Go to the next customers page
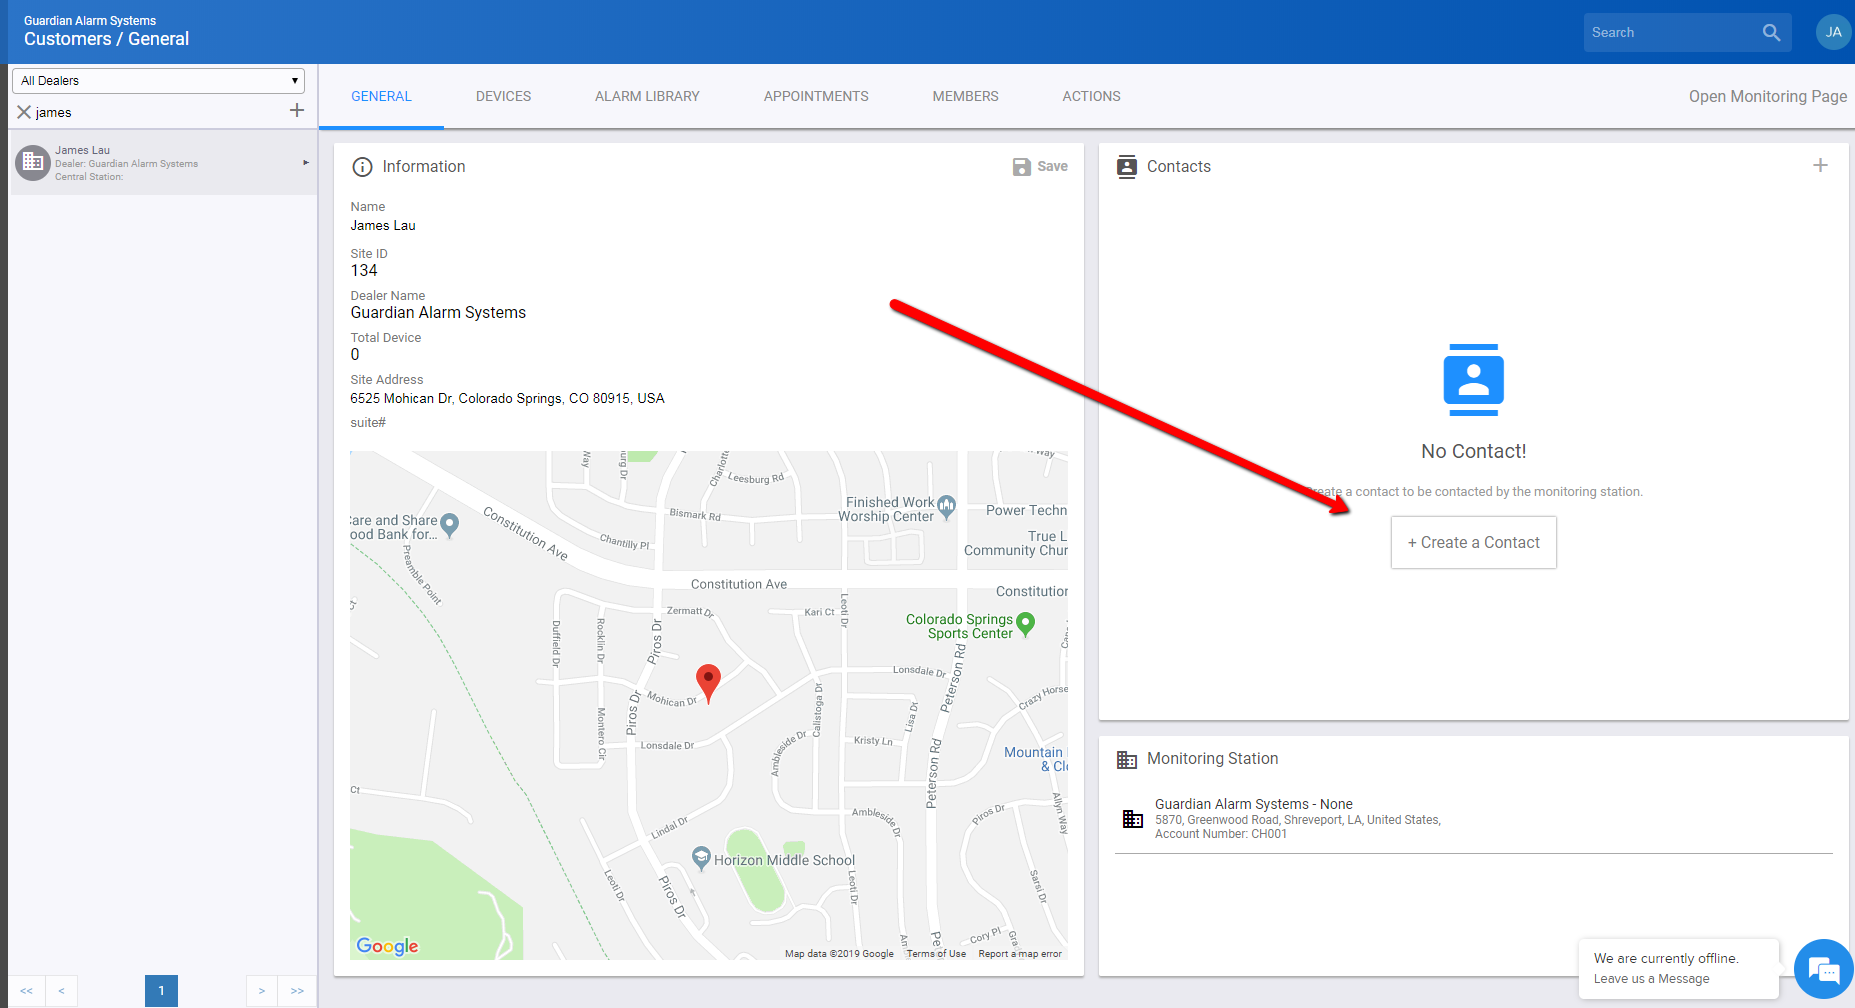 [x=262, y=991]
